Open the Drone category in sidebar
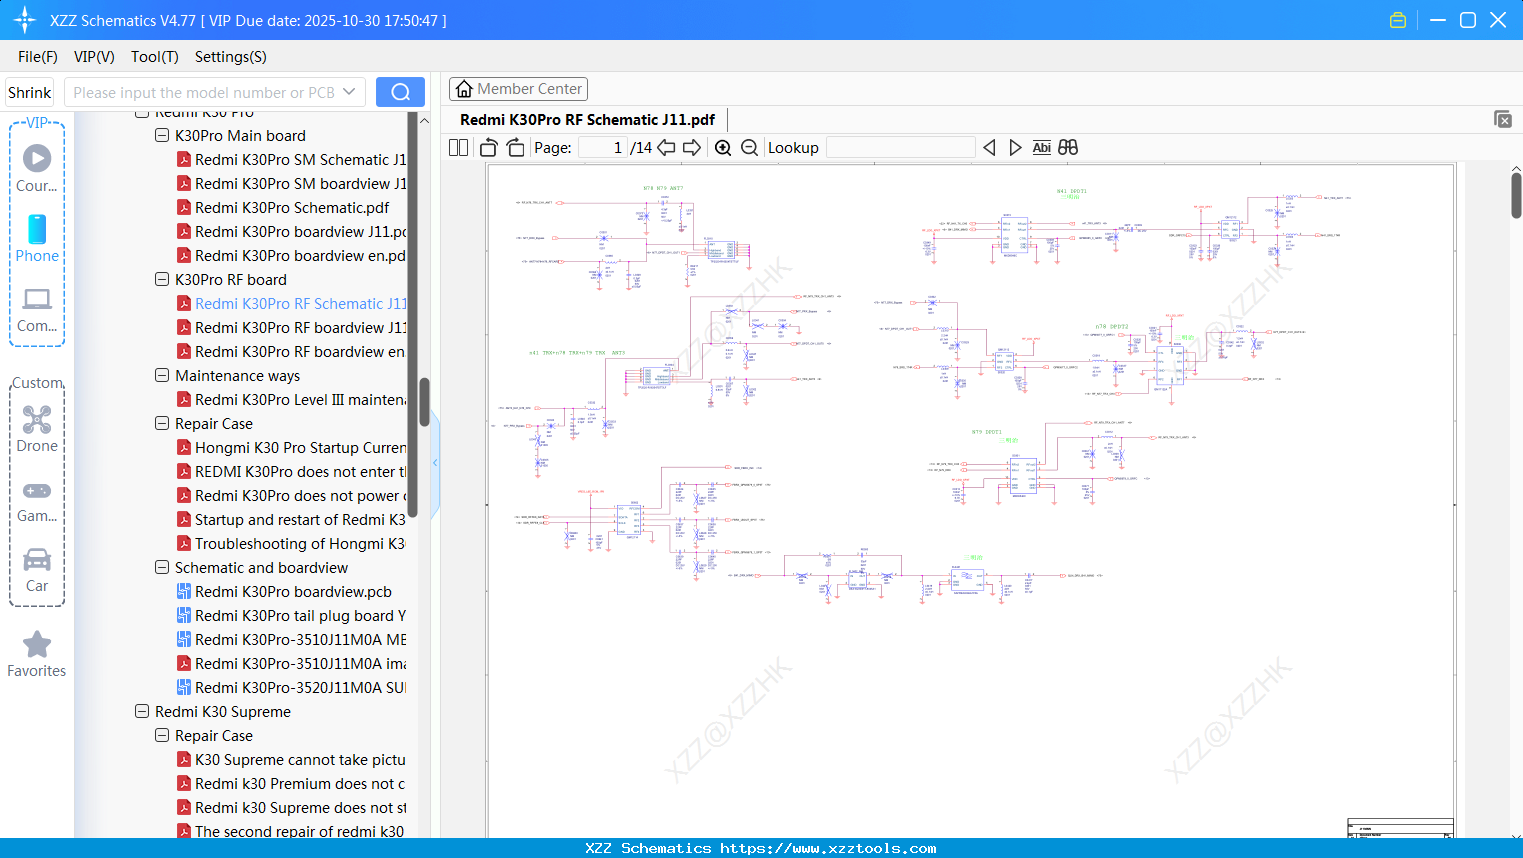The height and width of the screenshot is (858, 1523). click(x=37, y=429)
